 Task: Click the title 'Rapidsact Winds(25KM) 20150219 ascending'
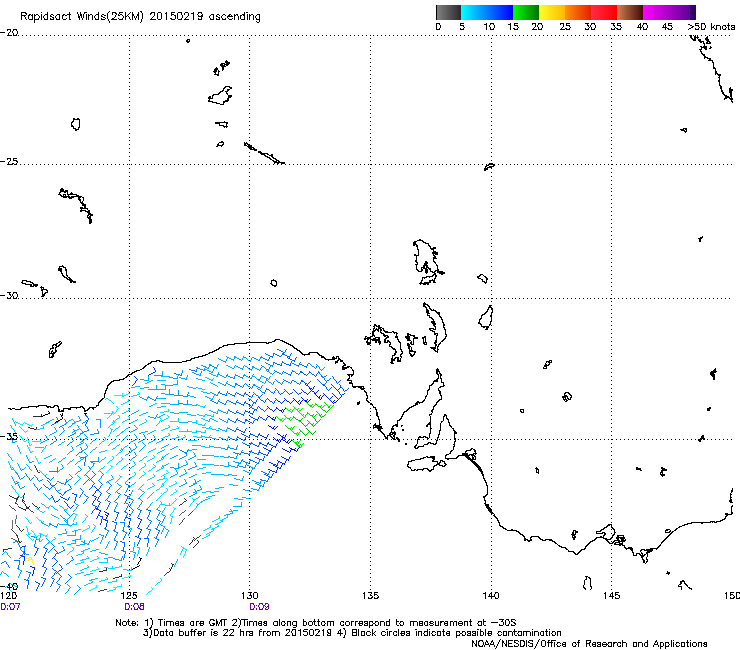[x=140, y=17]
